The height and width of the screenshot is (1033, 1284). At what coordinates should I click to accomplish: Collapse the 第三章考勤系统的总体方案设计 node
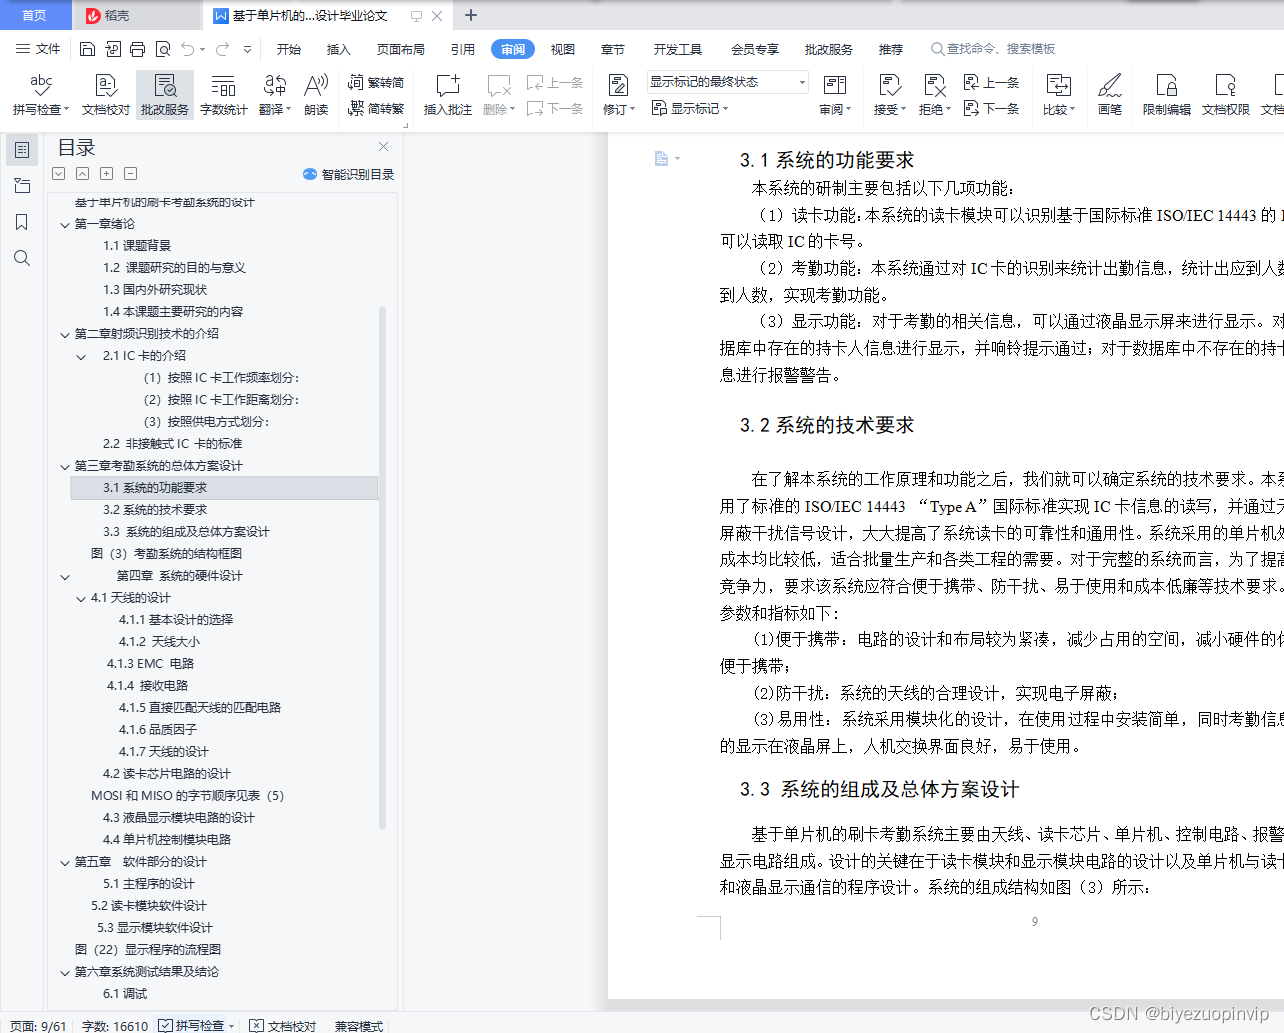[65, 466]
